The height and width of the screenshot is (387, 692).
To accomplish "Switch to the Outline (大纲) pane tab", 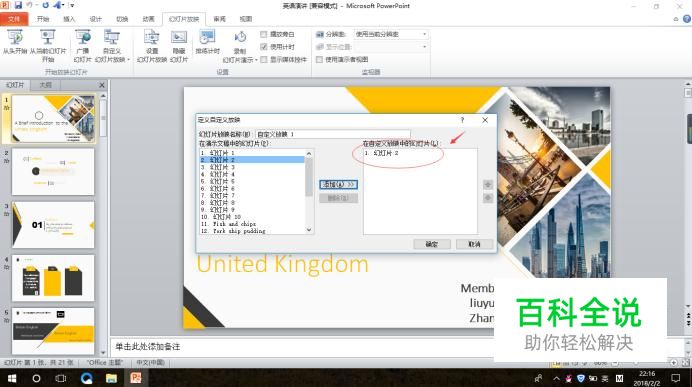I will (45, 85).
